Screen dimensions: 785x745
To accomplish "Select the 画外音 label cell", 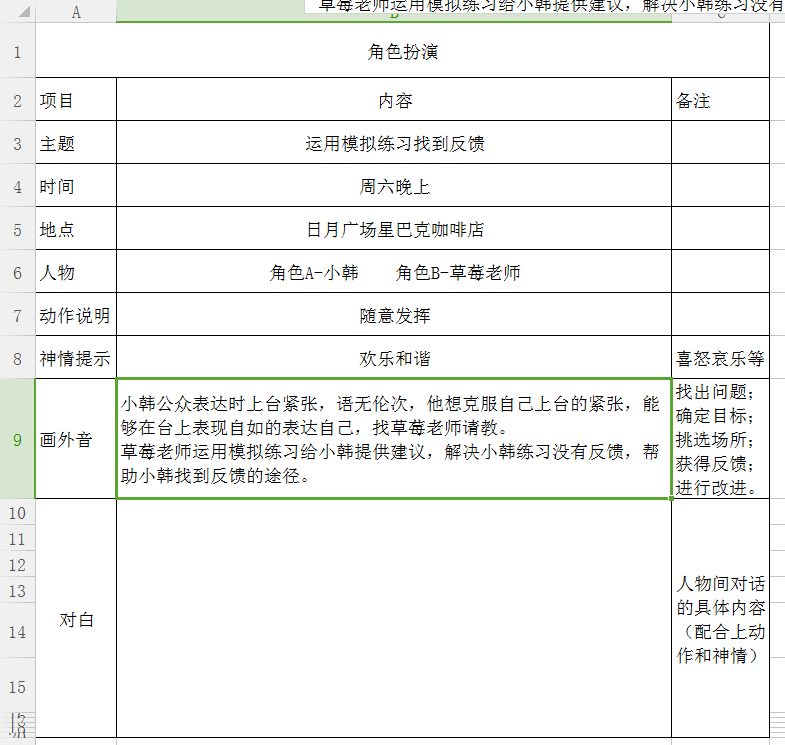I will click(76, 439).
